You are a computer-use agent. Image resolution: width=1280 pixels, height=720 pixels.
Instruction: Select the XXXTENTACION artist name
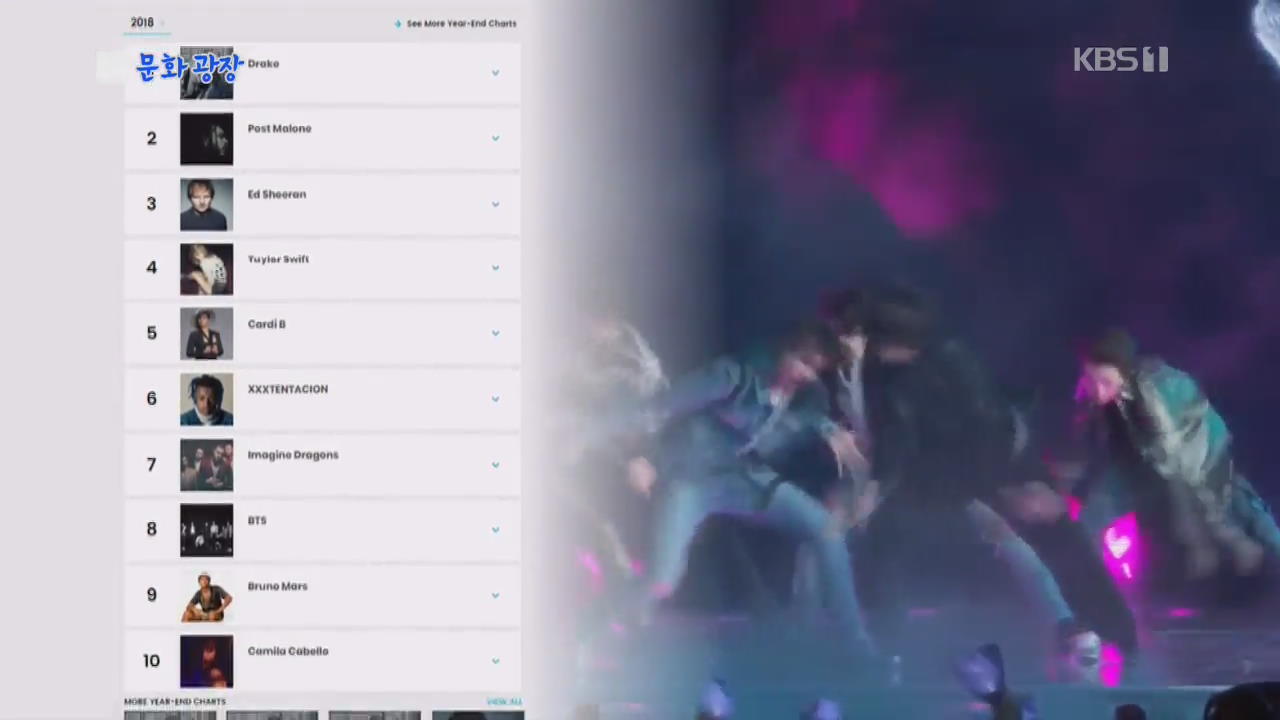[288, 389]
